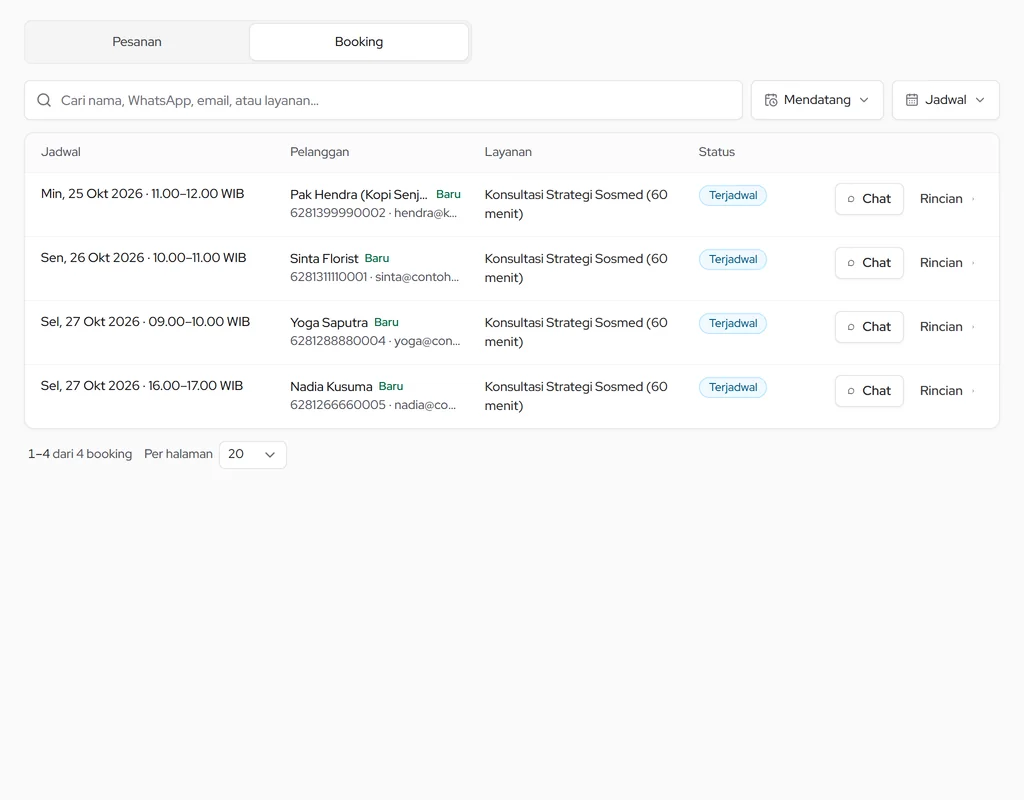Click customer name Sinta Florist
The height and width of the screenshot is (800, 1024).
324,259
